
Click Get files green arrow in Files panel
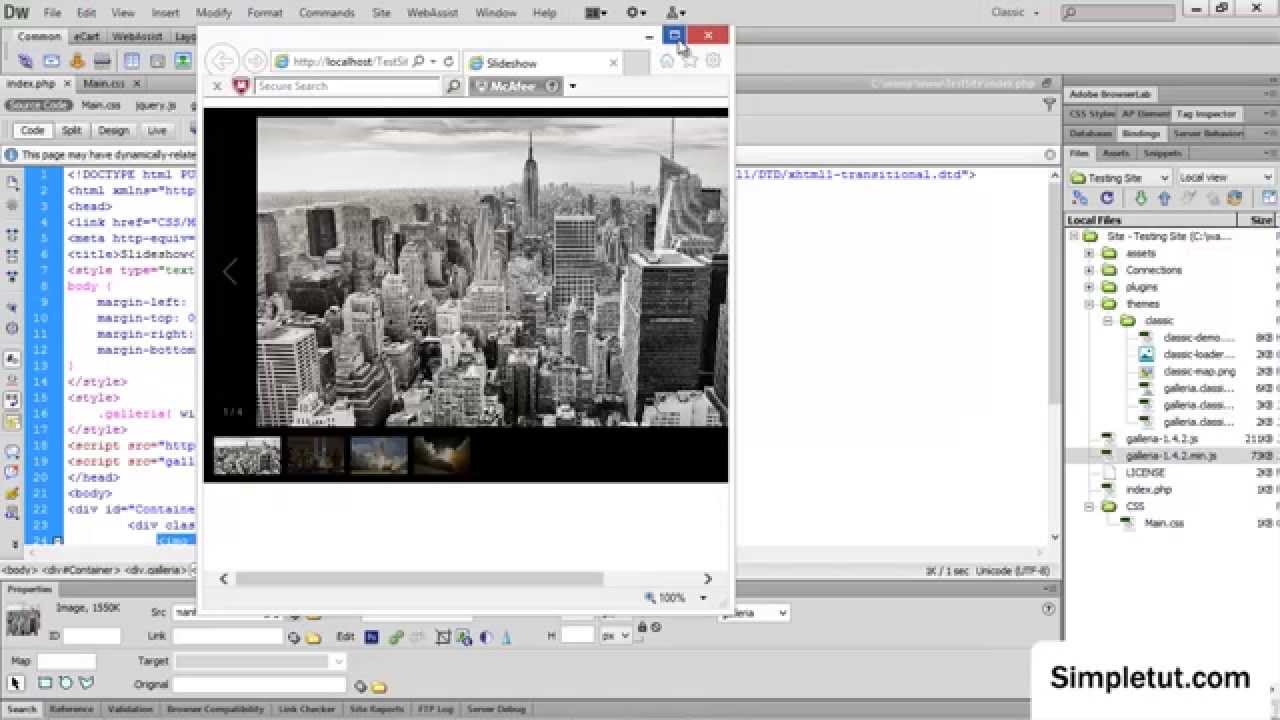(1142, 197)
